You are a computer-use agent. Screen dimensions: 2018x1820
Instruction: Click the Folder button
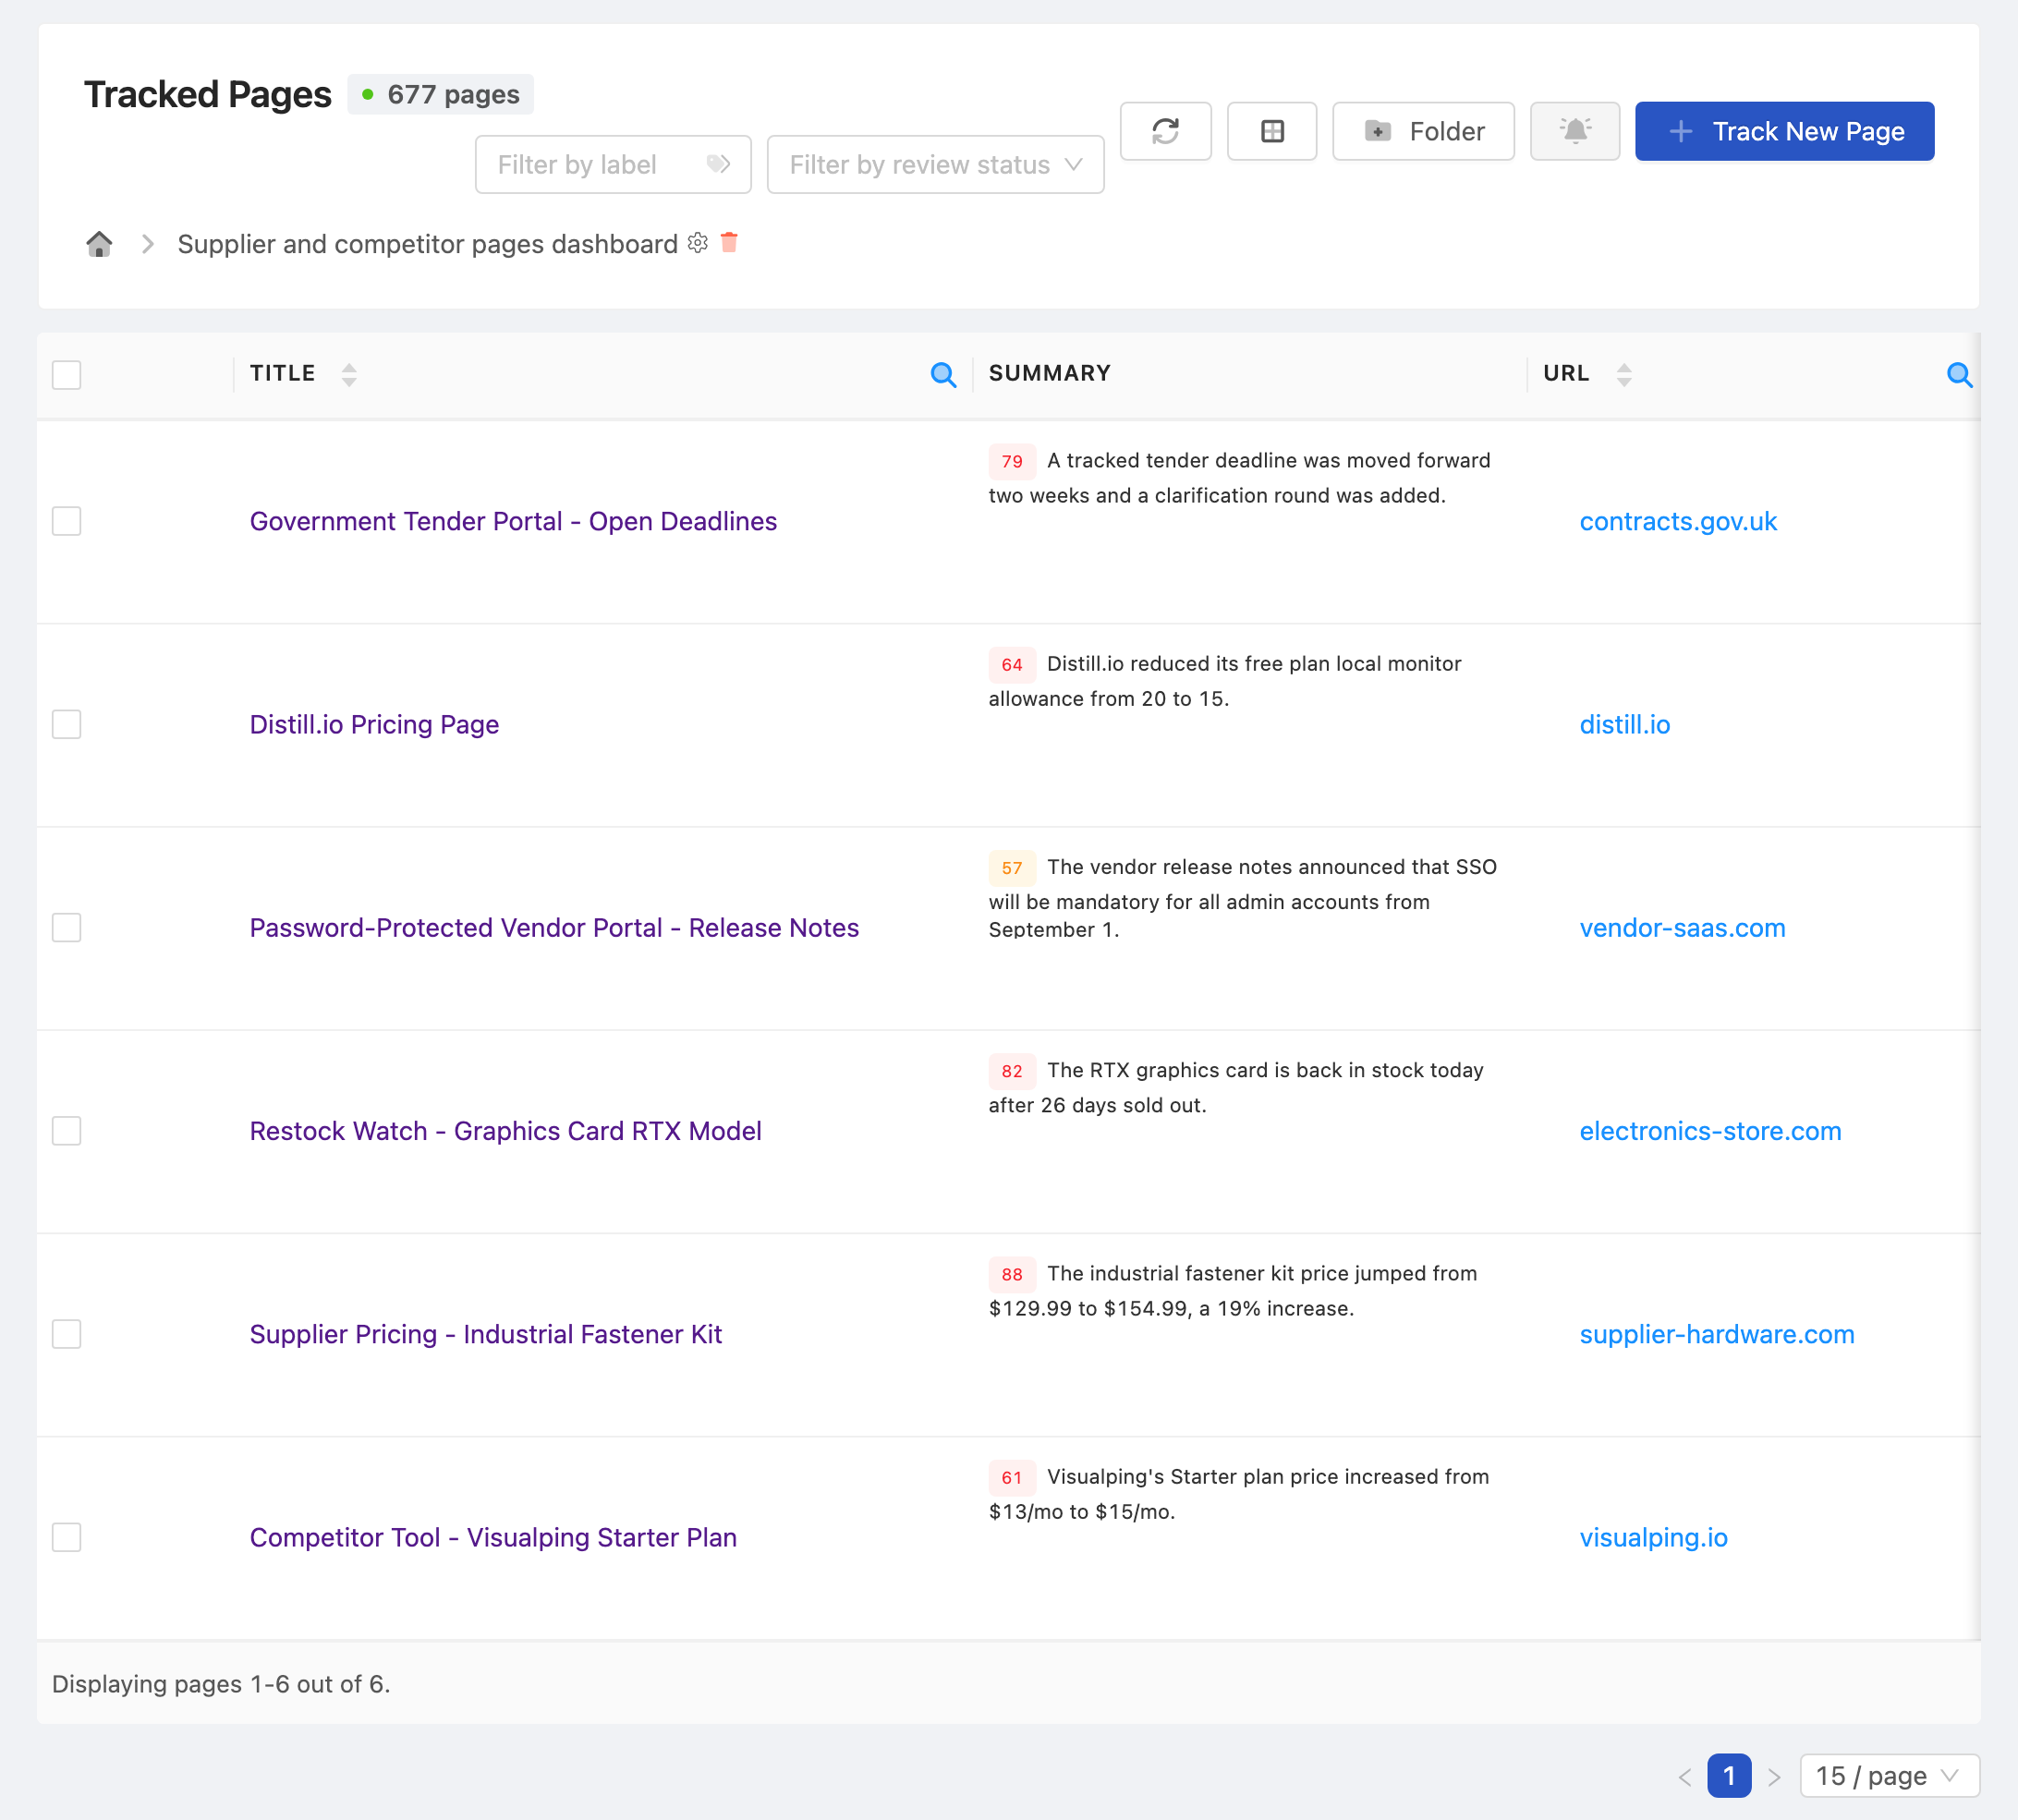point(1423,131)
